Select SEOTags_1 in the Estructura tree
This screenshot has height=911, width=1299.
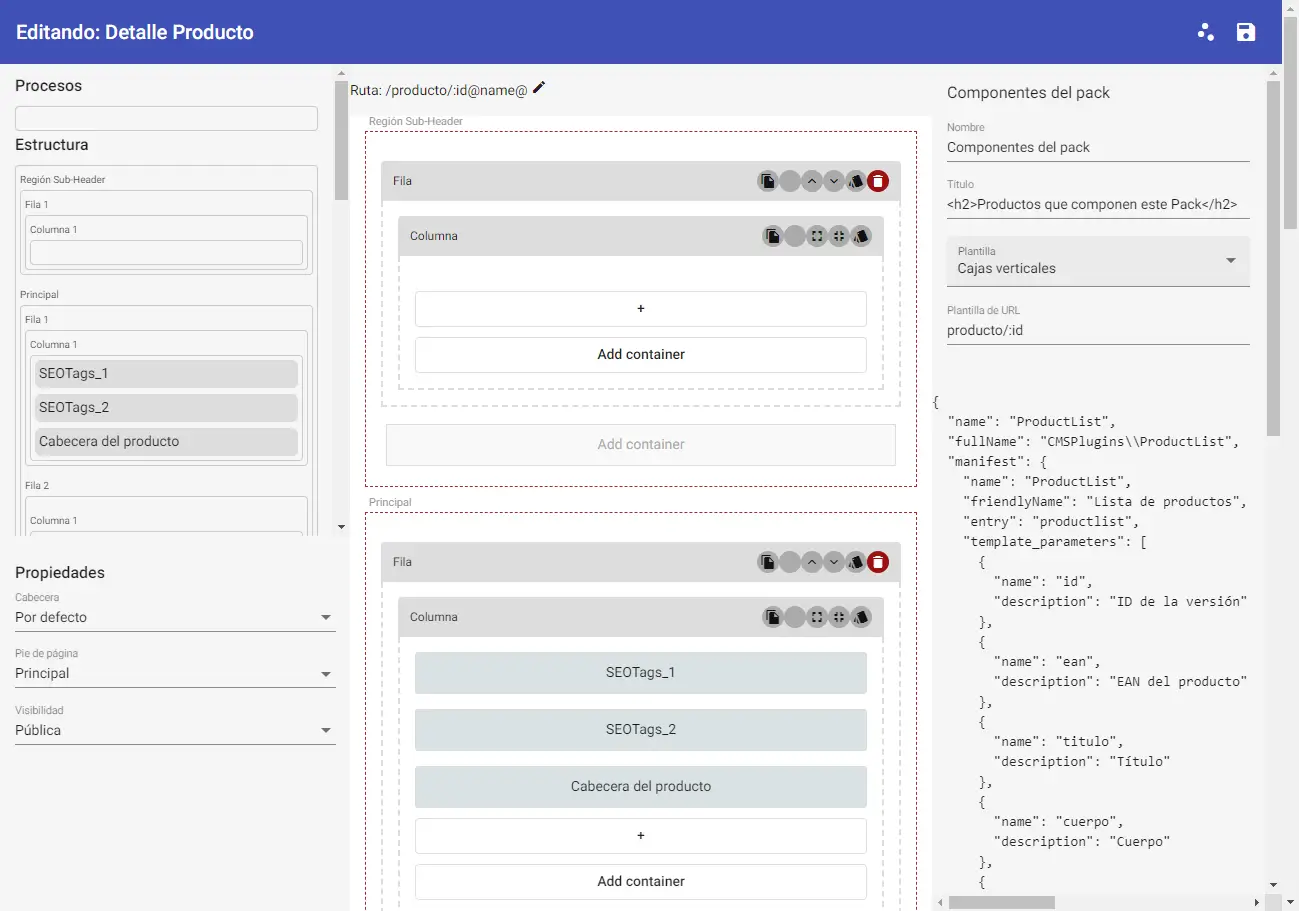pyautogui.click(x=166, y=374)
